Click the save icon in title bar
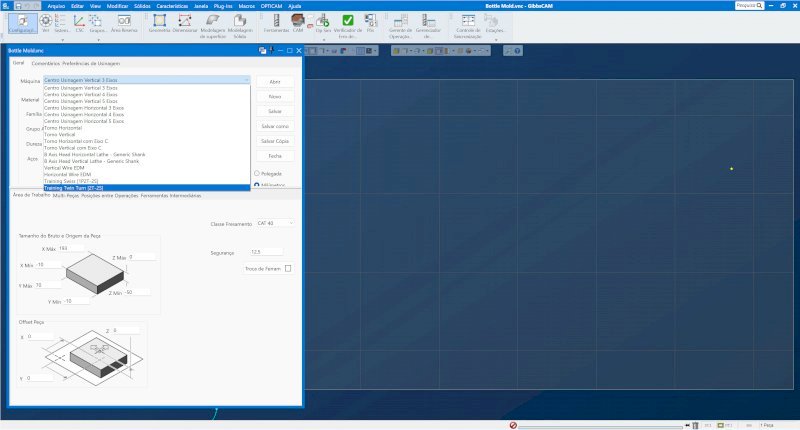 (x=18, y=6)
